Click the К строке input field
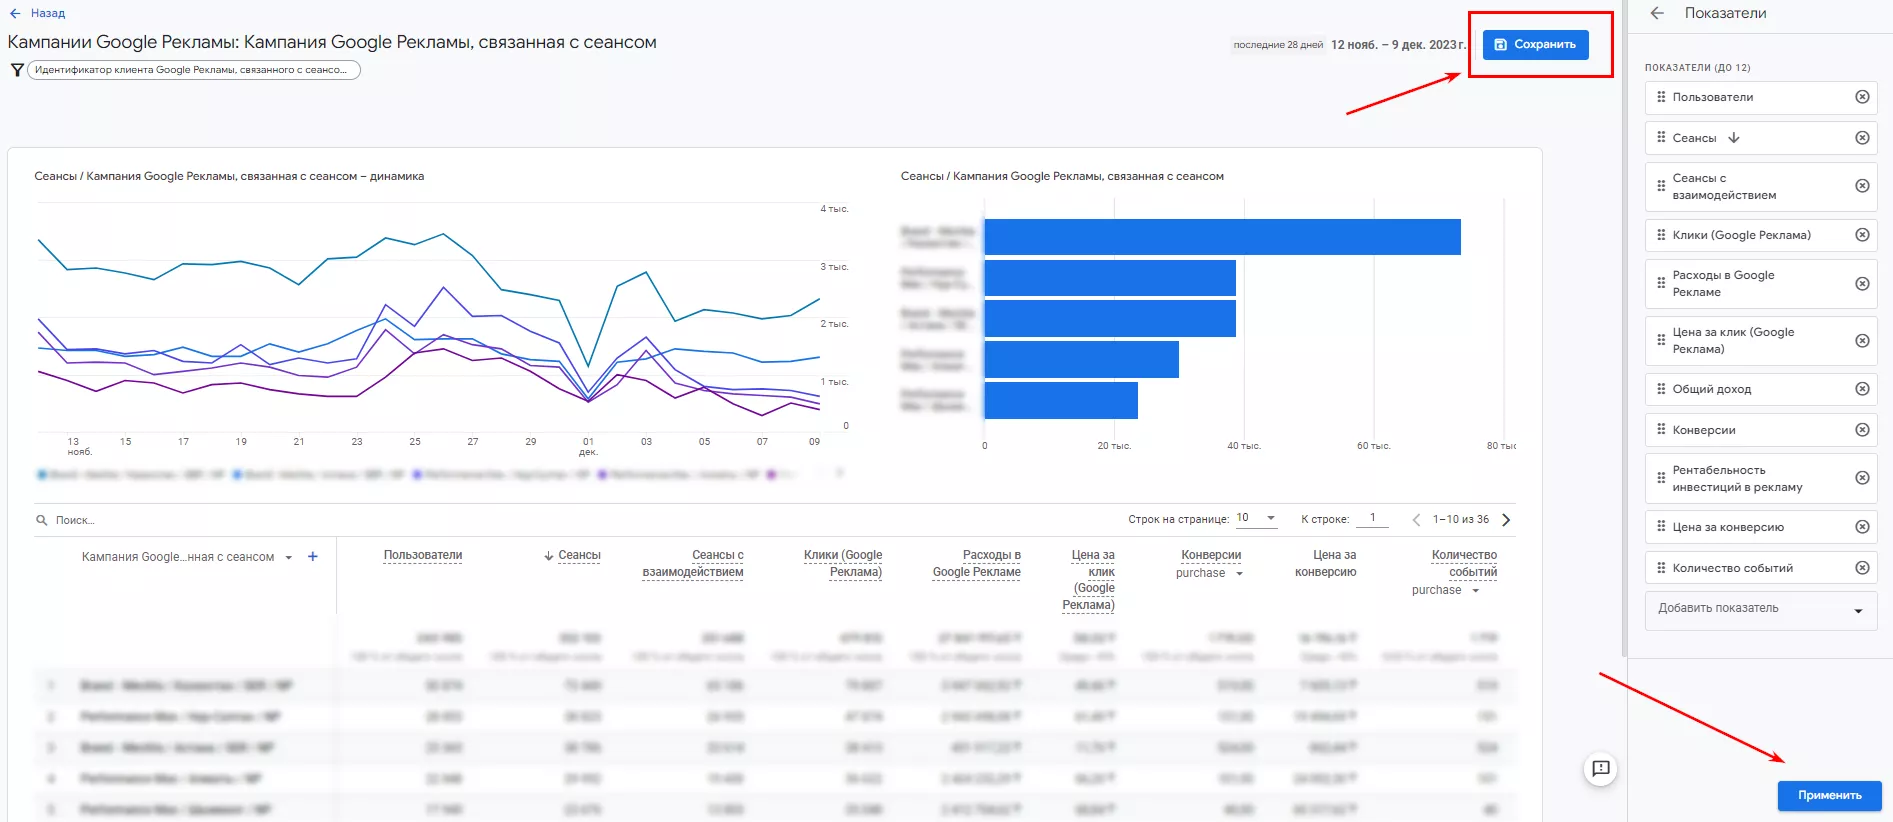The height and width of the screenshot is (822, 1893). [x=1372, y=518]
